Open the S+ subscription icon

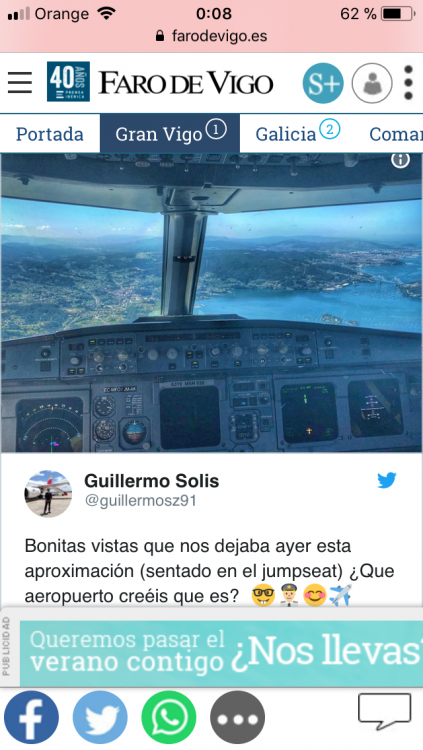[323, 83]
